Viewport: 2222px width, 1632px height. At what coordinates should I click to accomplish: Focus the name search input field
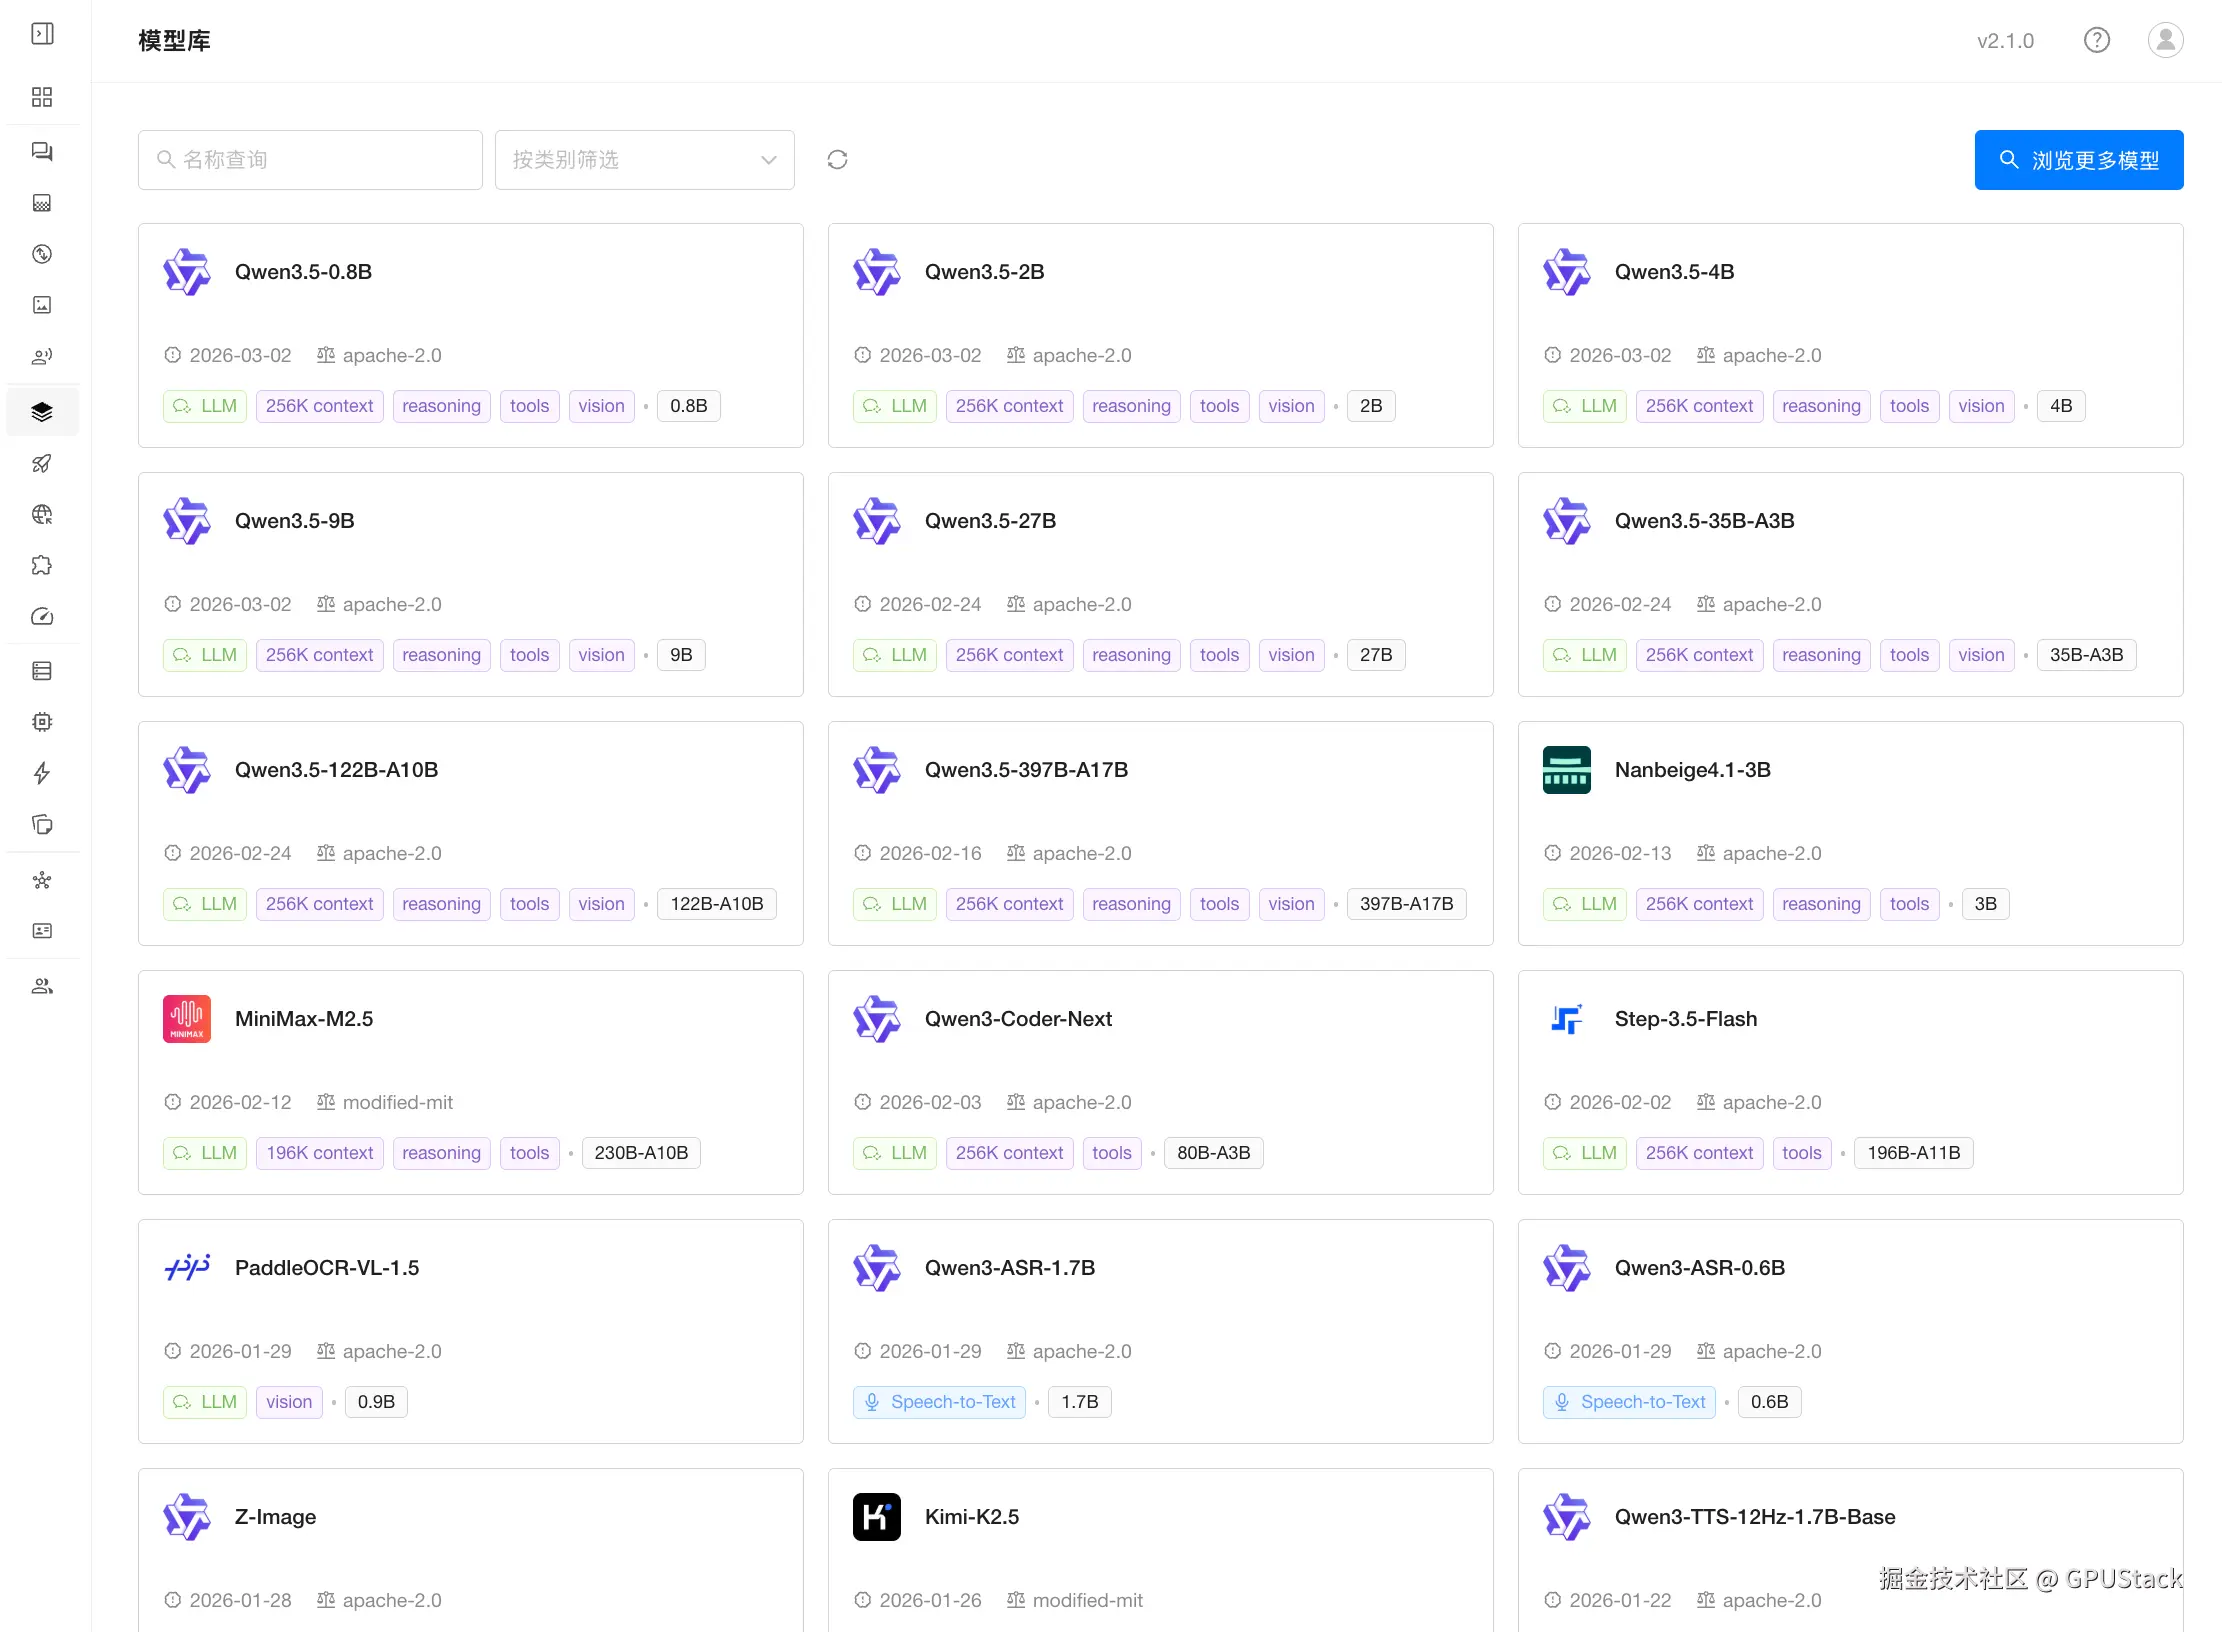(x=320, y=160)
